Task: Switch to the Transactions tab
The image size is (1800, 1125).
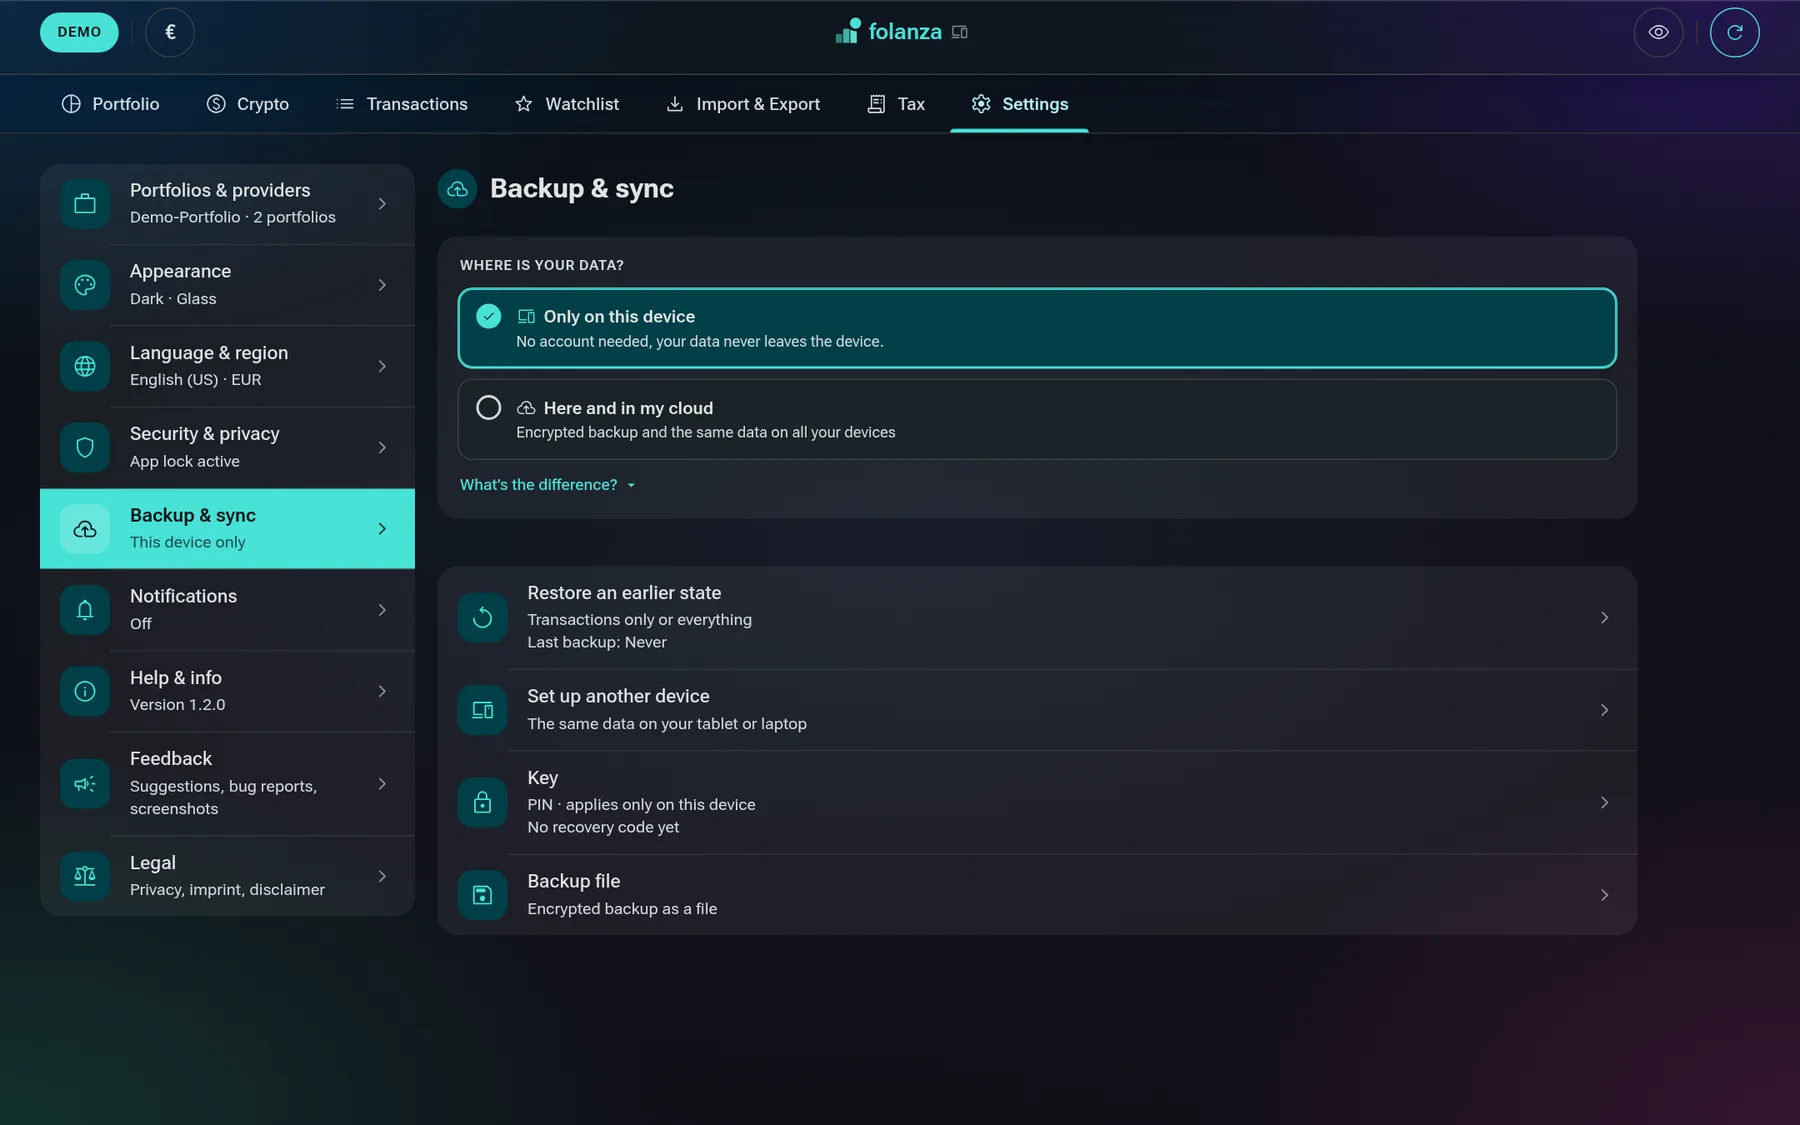Action: [x=402, y=104]
